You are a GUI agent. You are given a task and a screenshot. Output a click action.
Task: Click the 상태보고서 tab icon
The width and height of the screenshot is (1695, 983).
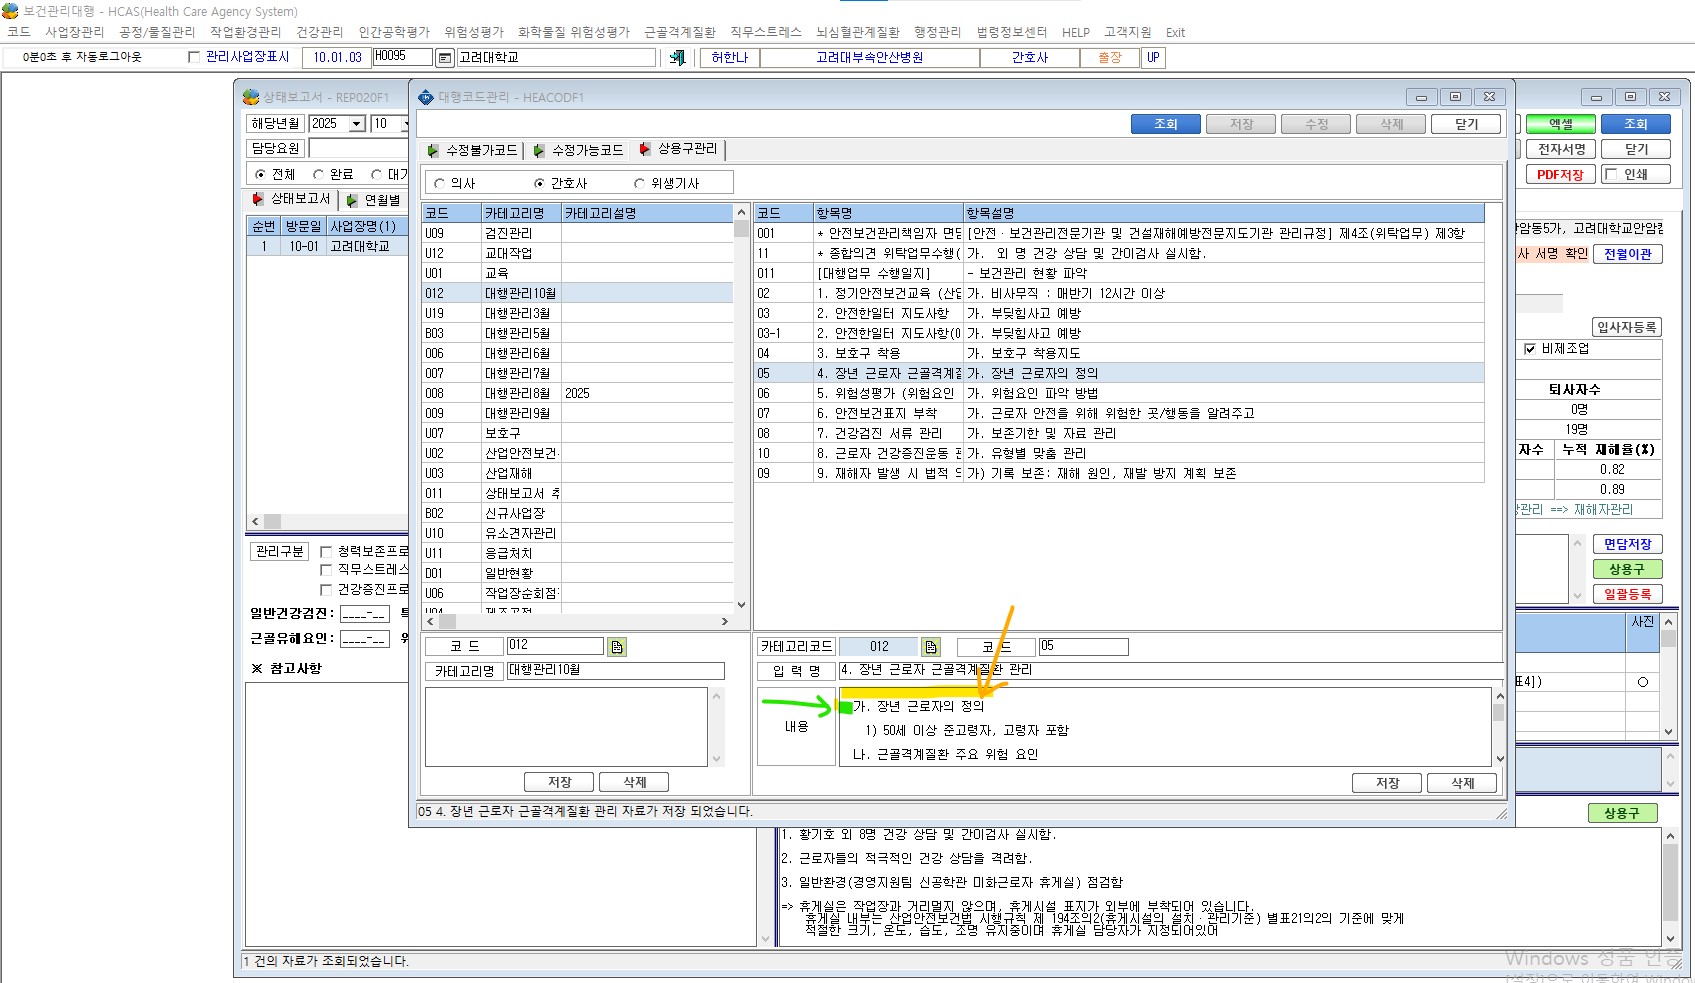(258, 199)
